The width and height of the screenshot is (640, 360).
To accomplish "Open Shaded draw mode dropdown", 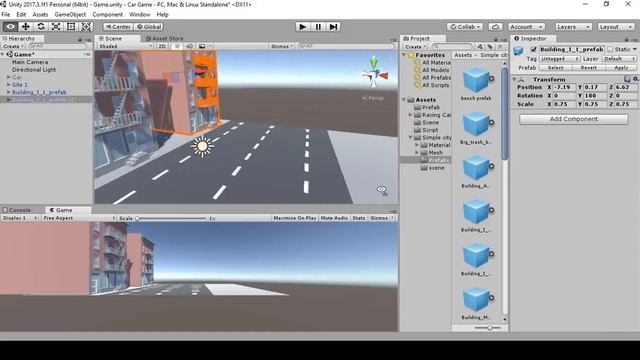I will [125, 46].
